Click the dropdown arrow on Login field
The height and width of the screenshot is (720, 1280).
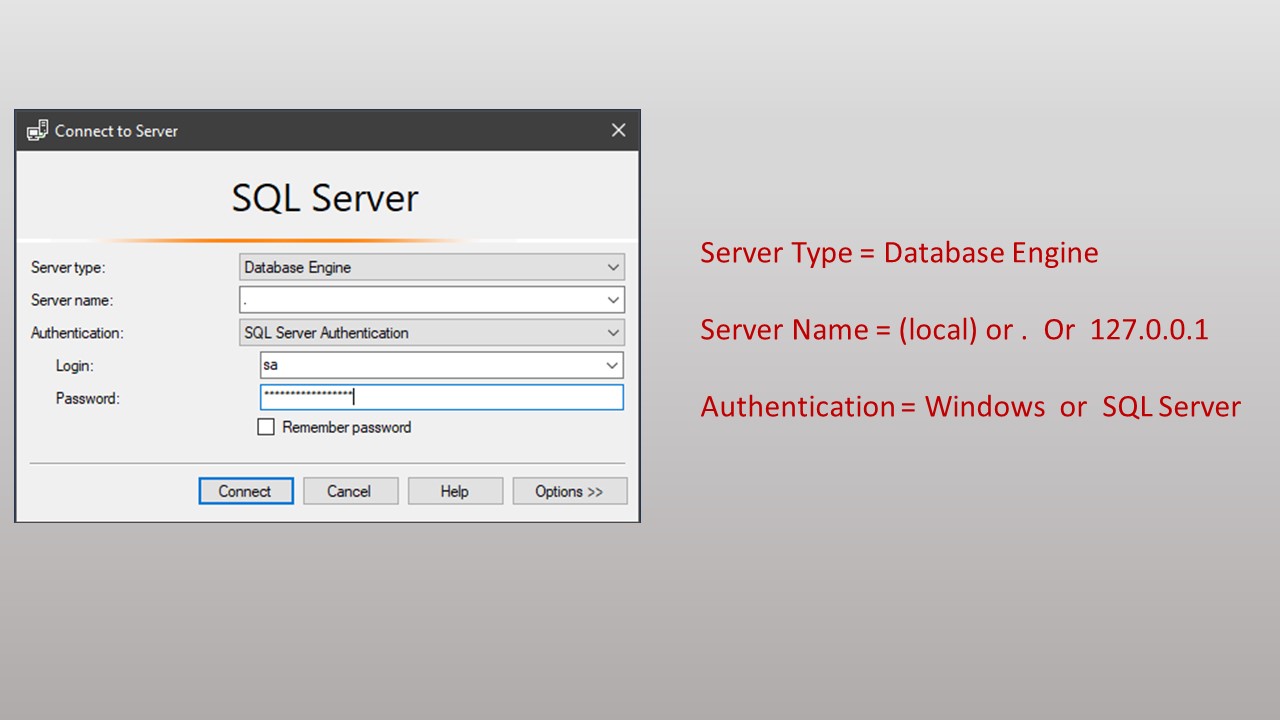611,364
